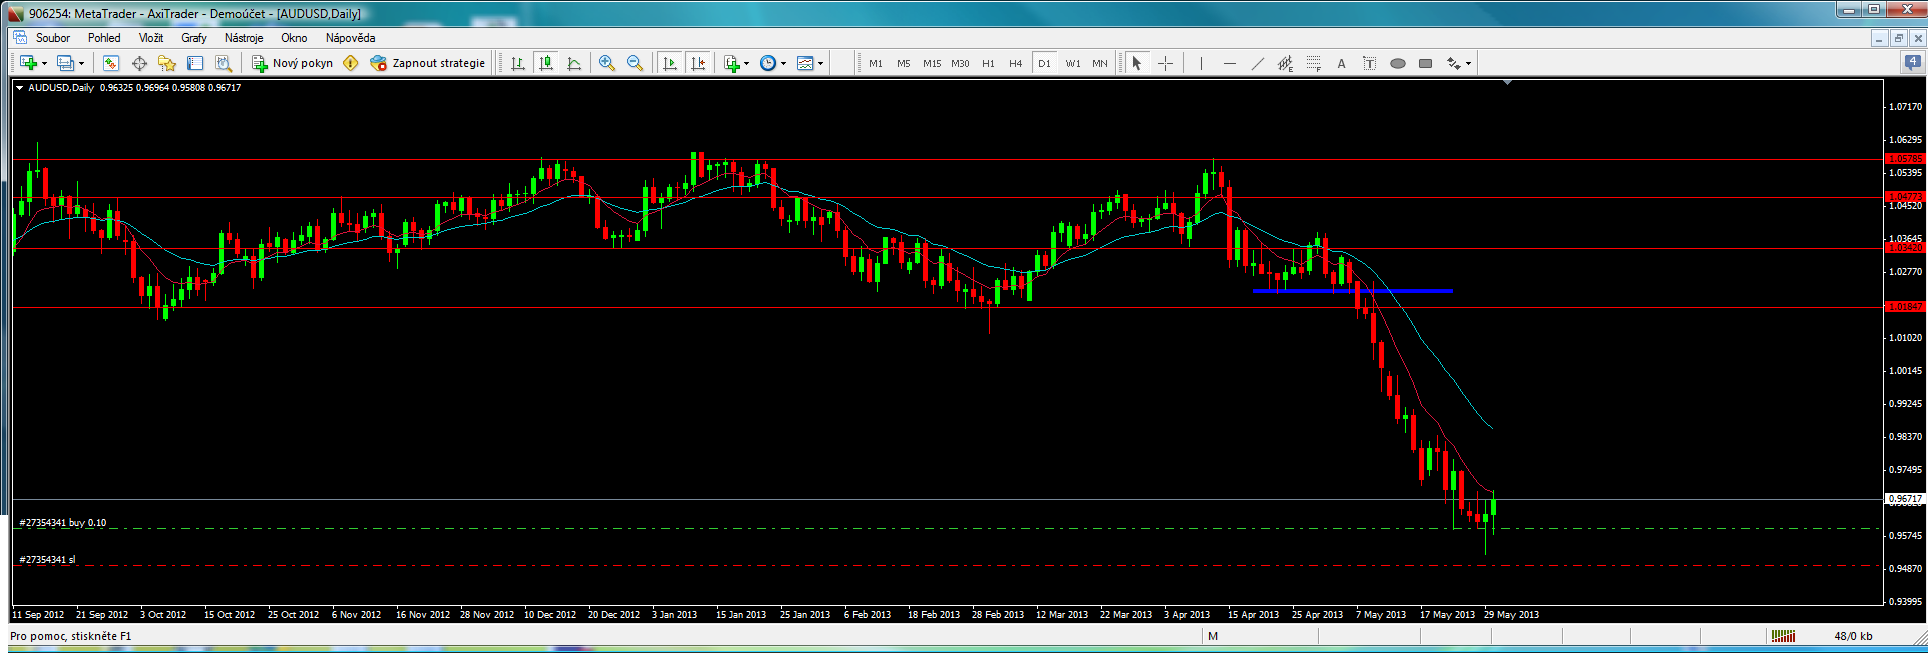Click the MetaEditor yellow diamond icon
This screenshot has height=653, width=1928.
coord(350,63)
